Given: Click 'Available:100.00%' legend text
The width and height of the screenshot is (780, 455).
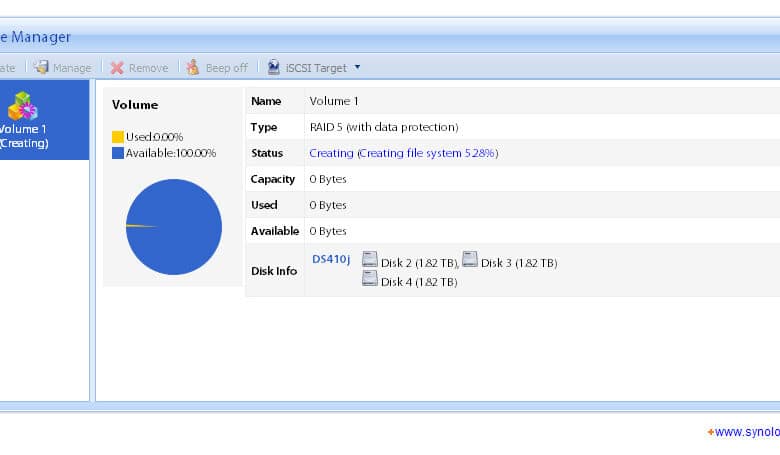Looking at the screenshot, I should pyautogui.click(x=171, y=153).
